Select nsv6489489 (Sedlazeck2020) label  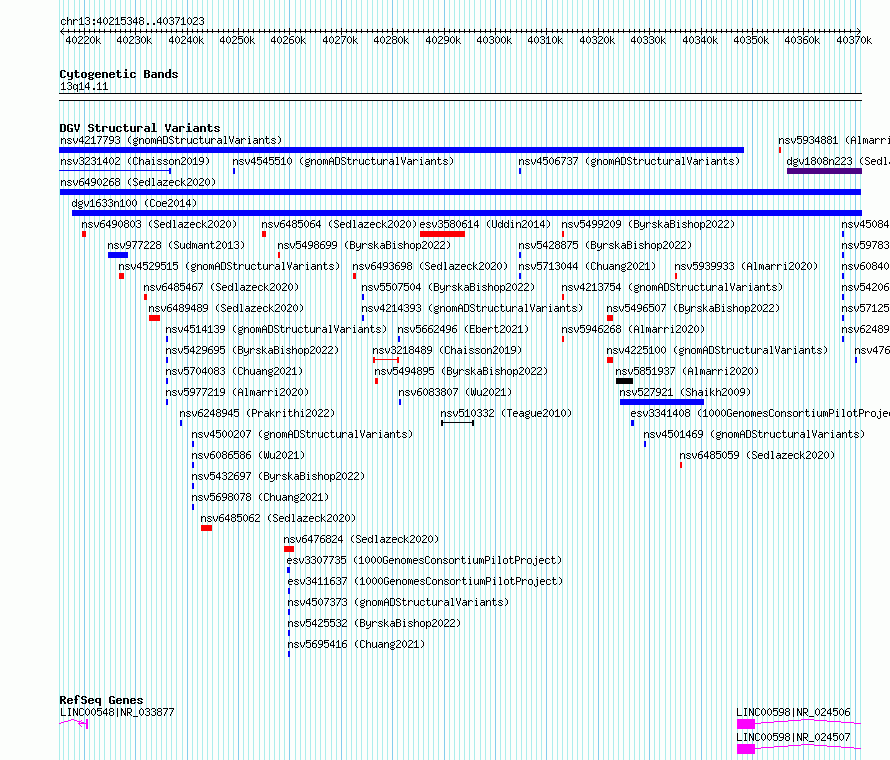click(226, 308)
